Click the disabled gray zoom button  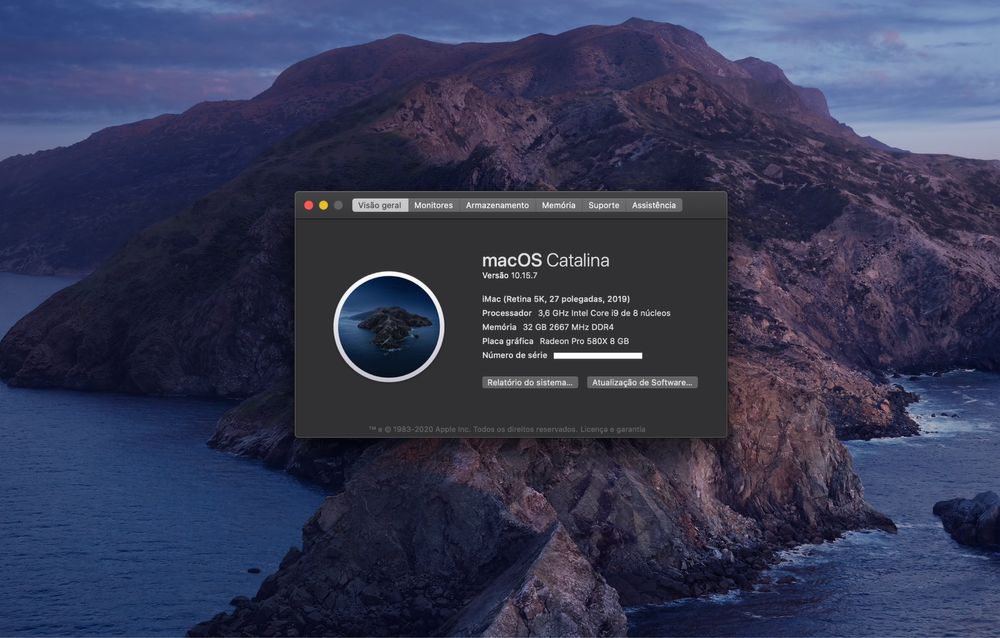pyautogui.click(x=339, y=205)
